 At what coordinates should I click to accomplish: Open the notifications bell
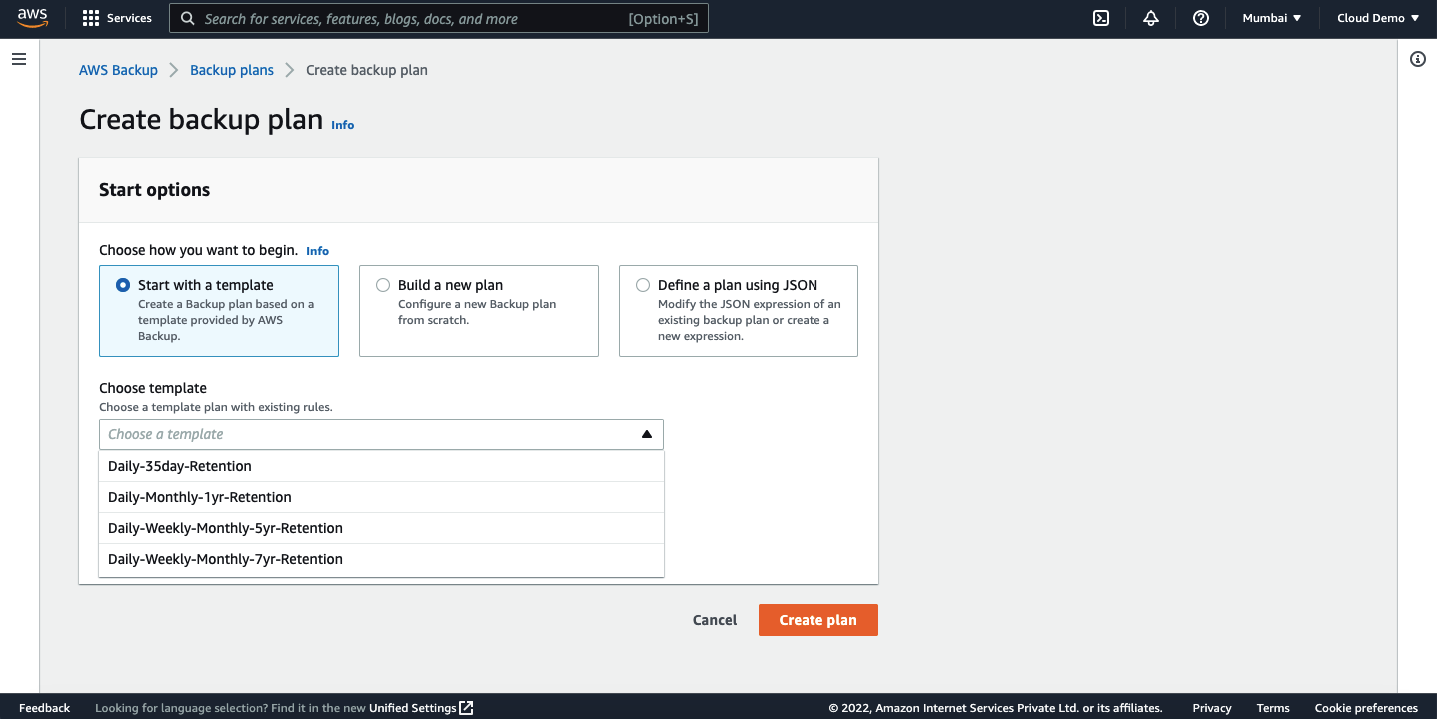(x=1151, y=18)
